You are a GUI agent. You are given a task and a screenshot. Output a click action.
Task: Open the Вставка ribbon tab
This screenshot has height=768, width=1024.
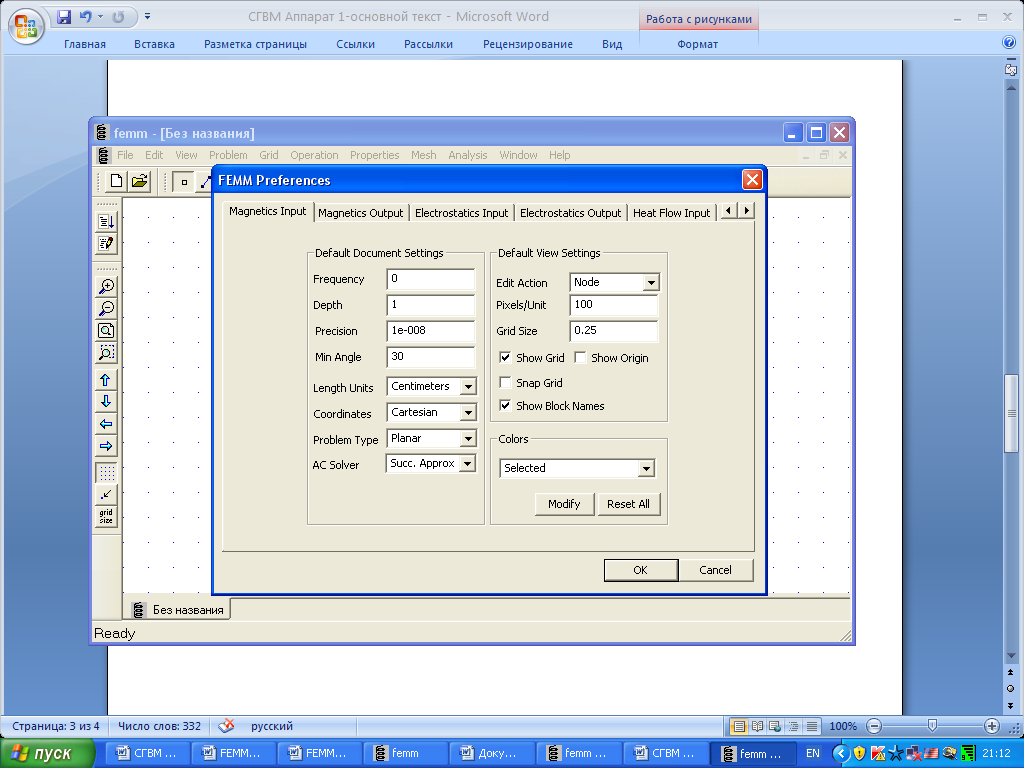click(x=154, y=44)
